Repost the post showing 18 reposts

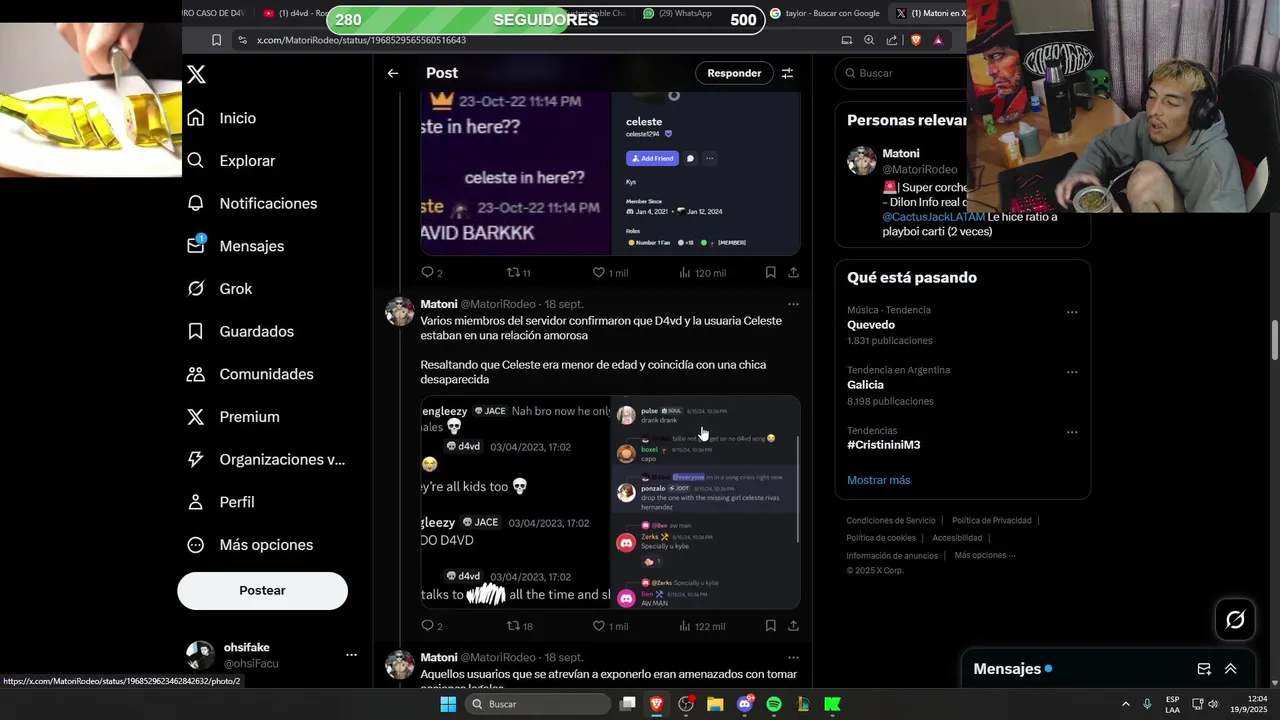(x=519, y=626)
